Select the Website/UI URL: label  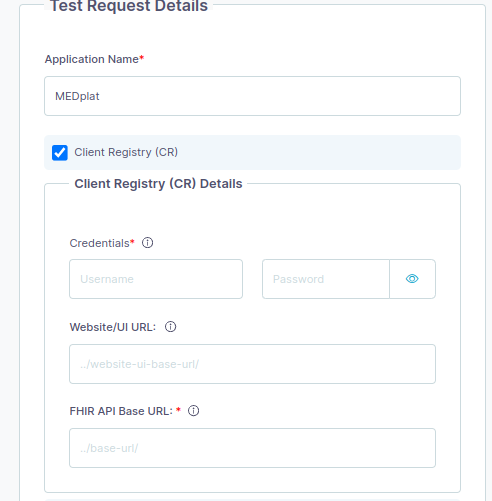(113, 327)
